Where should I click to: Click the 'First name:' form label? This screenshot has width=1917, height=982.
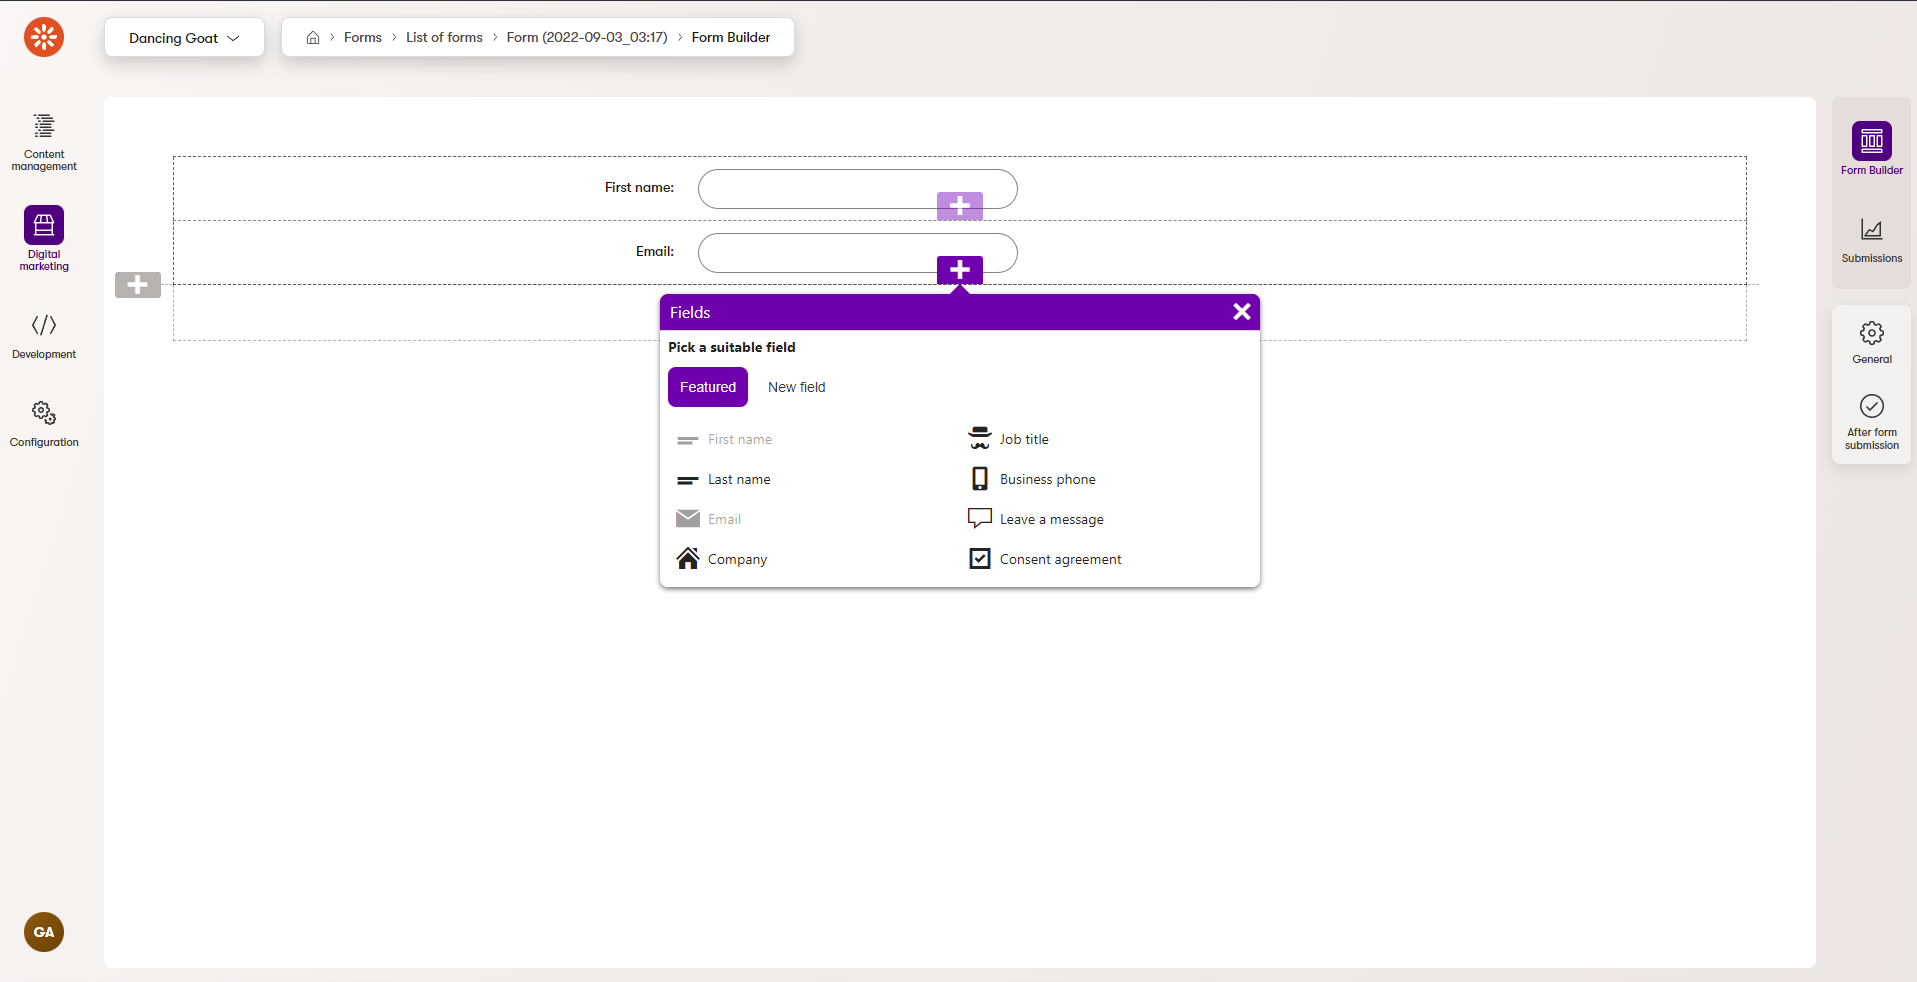click(639, 187)
